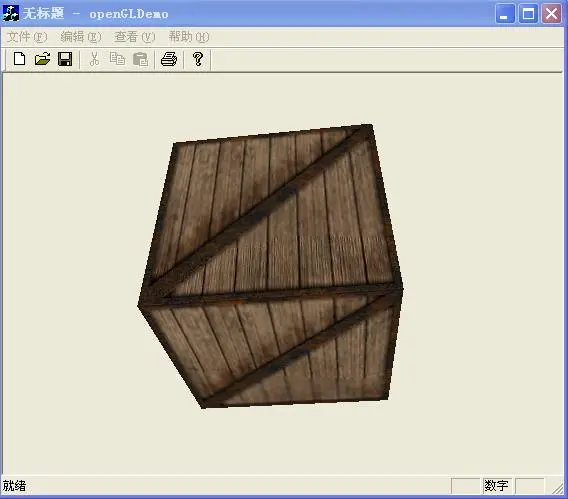Click the 数字 status bar indicator
Viewport: 568px width, 499px height.
tap(497, 486)
